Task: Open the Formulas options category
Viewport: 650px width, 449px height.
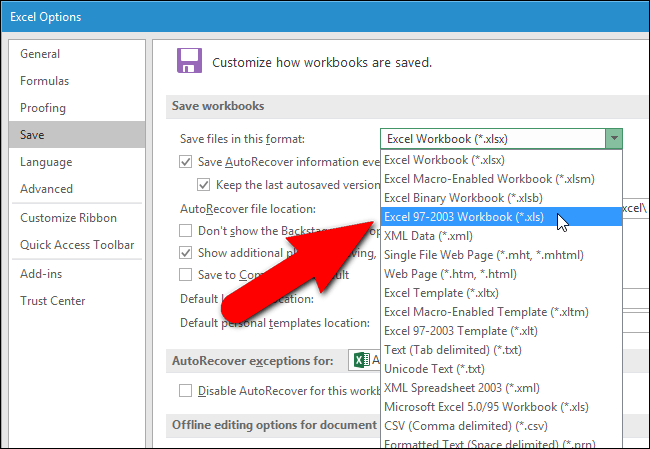Action: point(77,81)
